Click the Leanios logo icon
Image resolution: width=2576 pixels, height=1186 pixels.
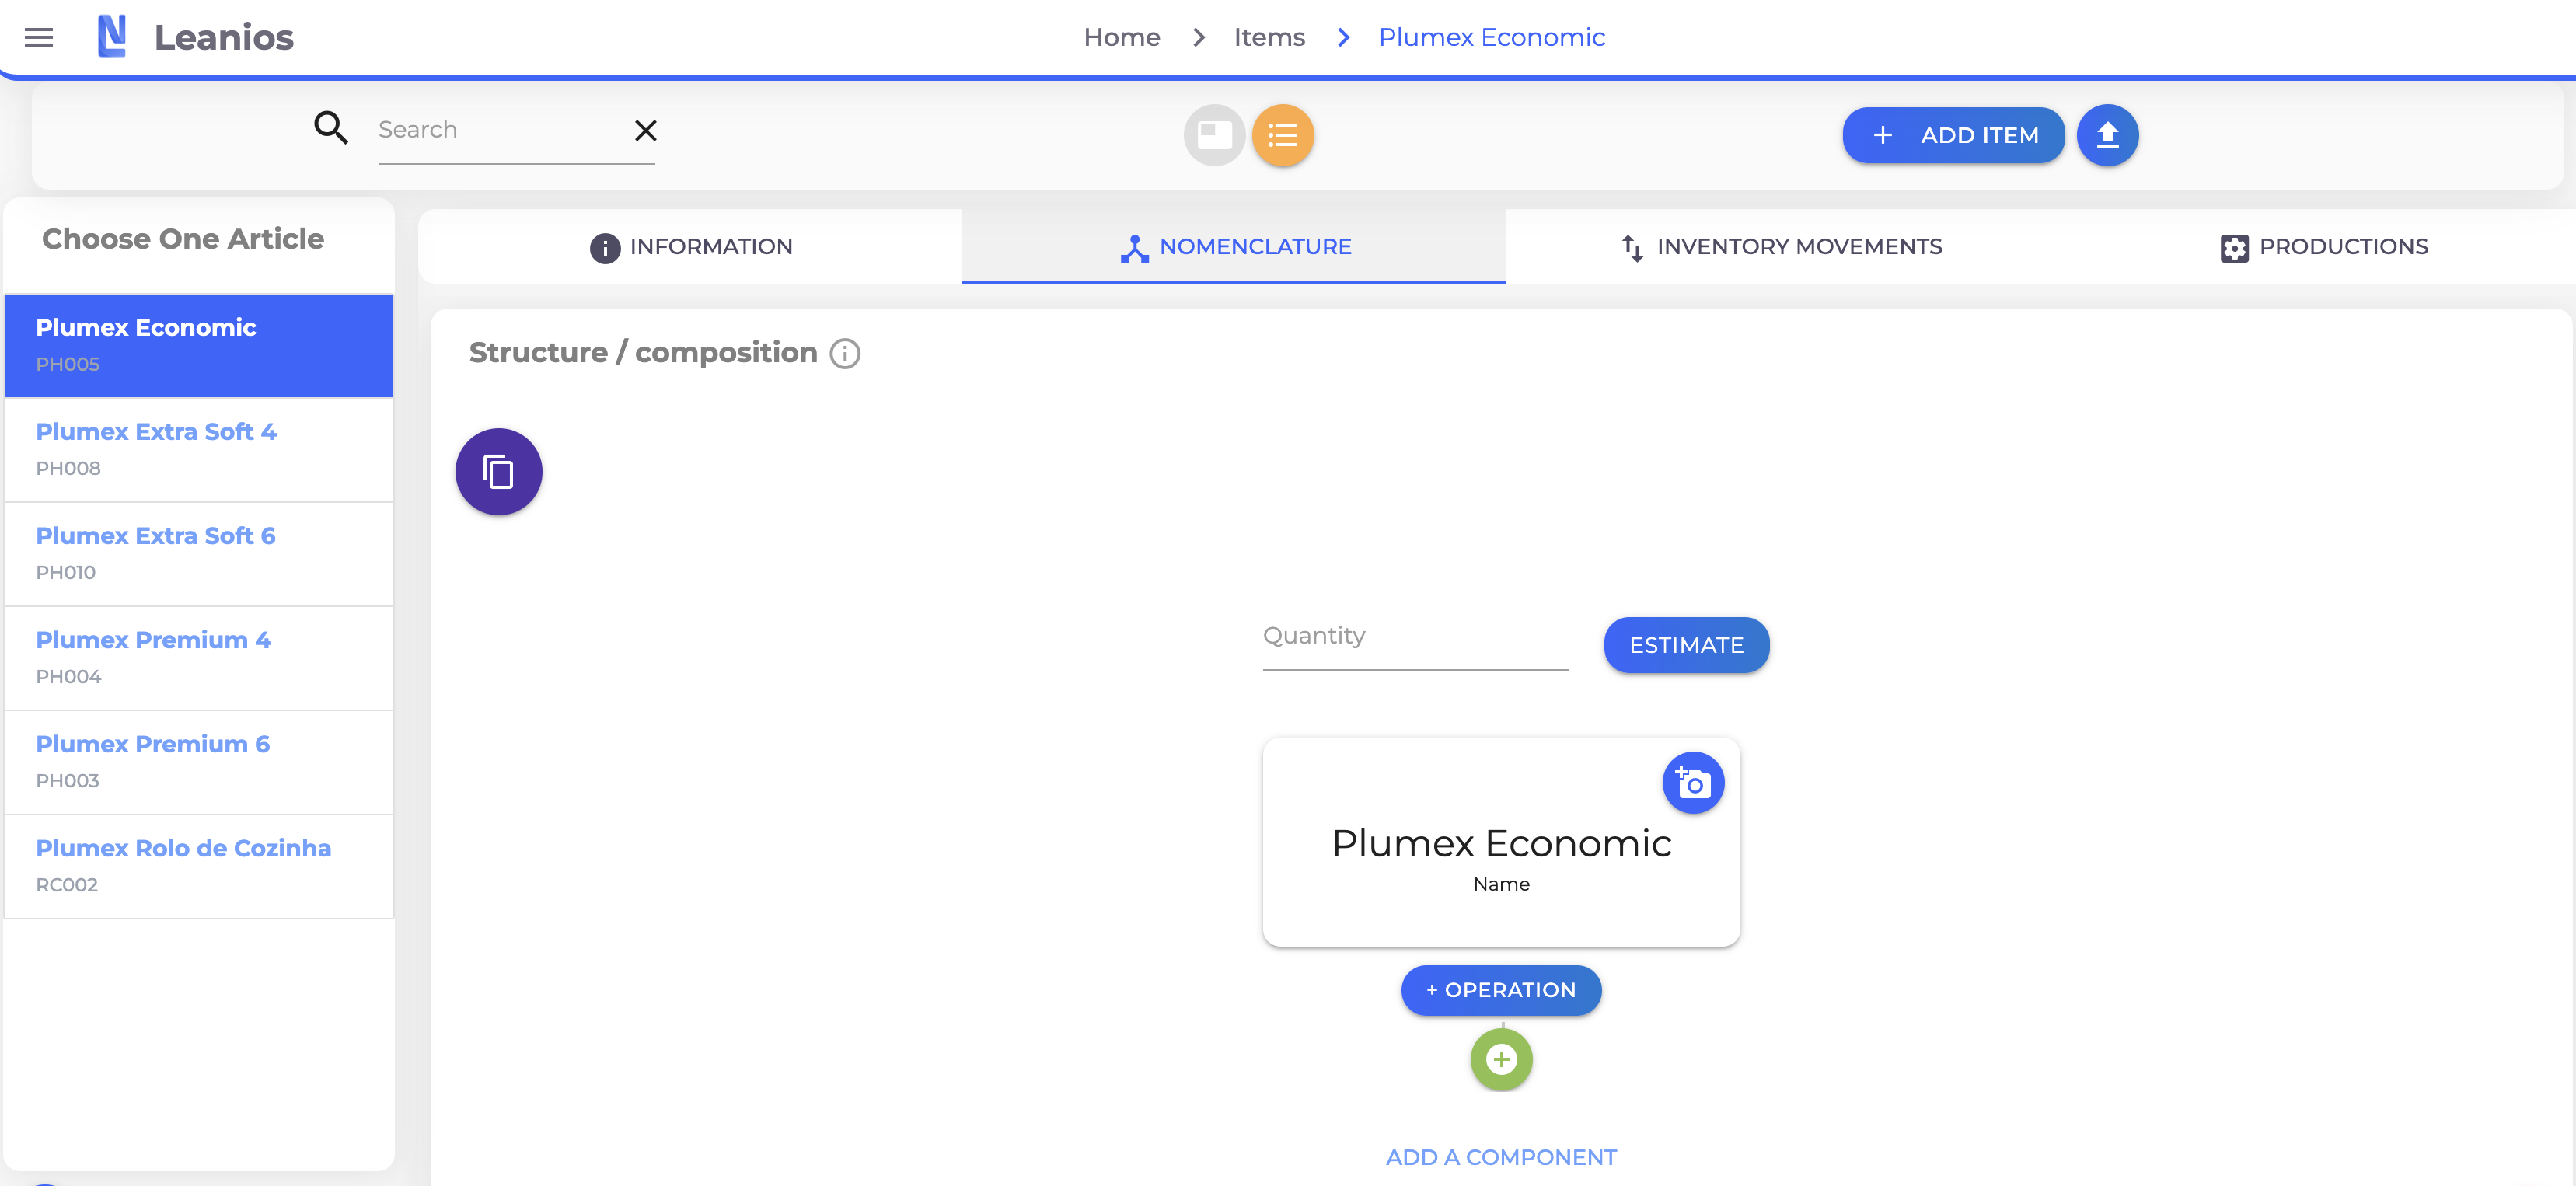(x=111, y=37)
